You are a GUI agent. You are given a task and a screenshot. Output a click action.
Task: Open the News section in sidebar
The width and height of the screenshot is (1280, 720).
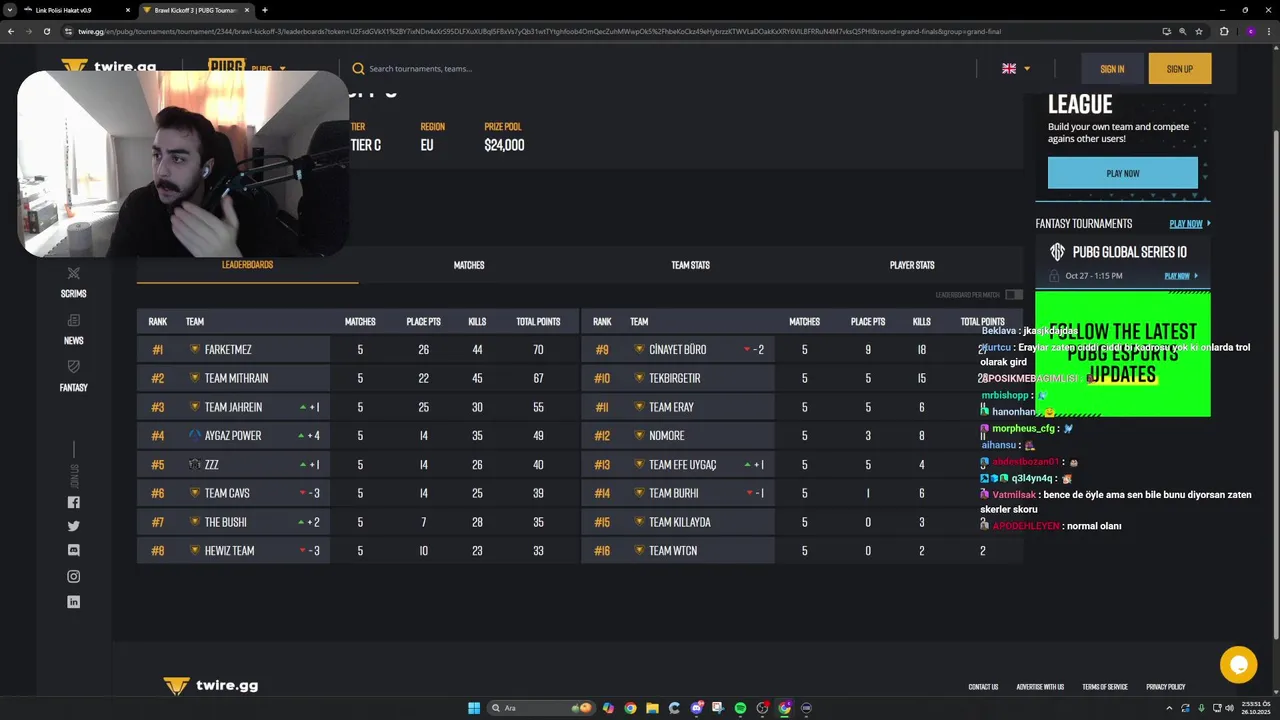pos(73,329)
